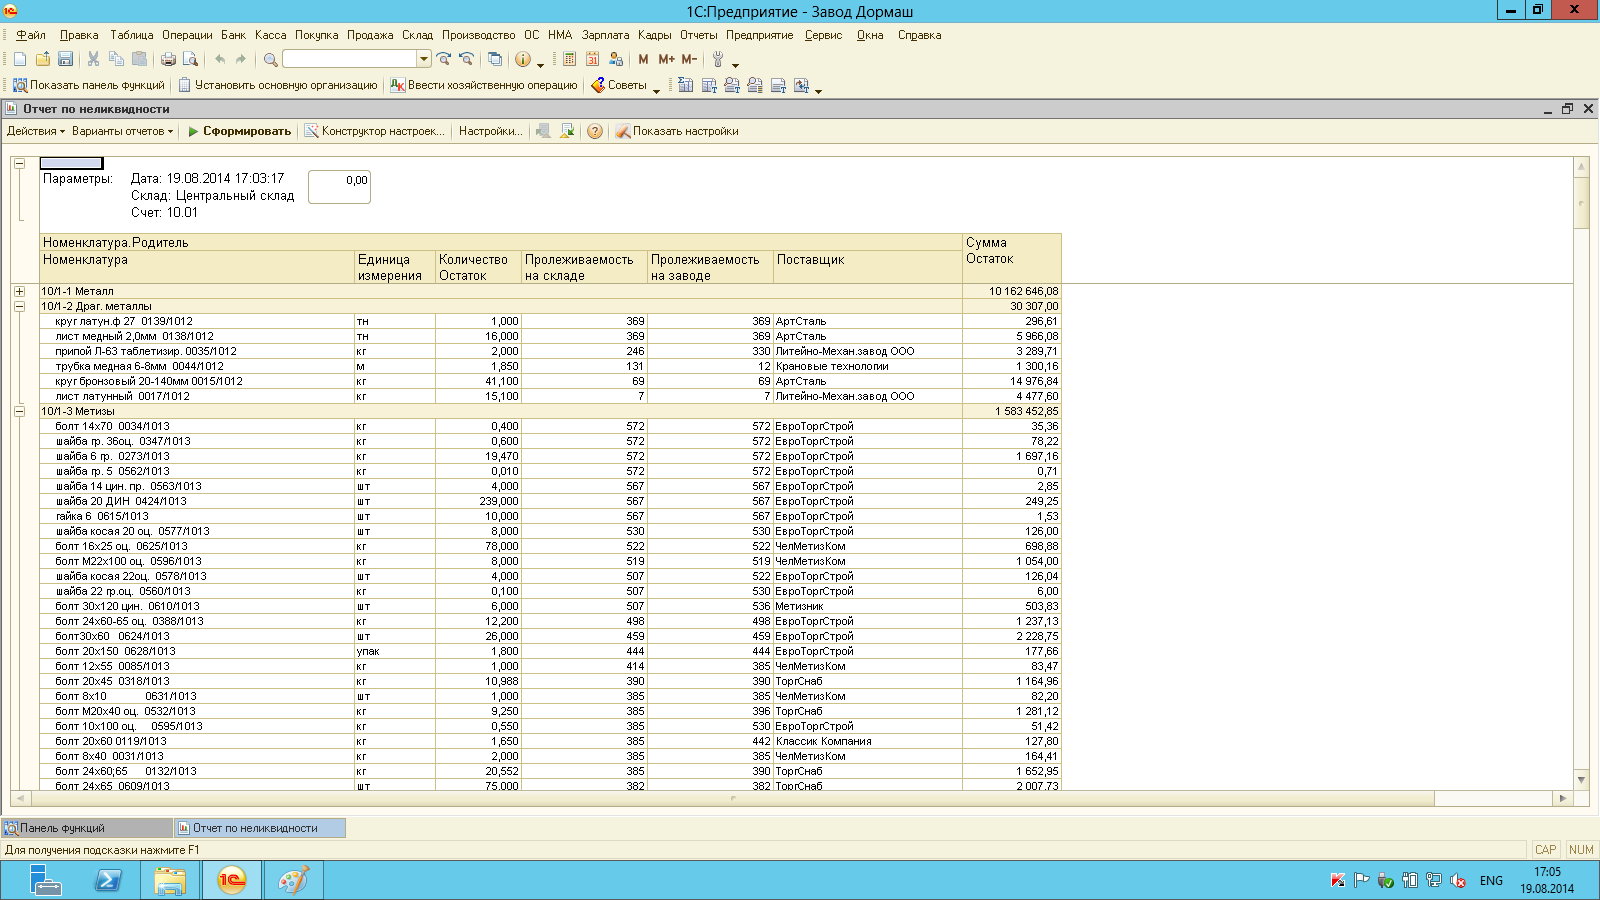The width and height of the screenshot is (1600, 900).
Task: Click the Find next icon
Action: [444, 60]
